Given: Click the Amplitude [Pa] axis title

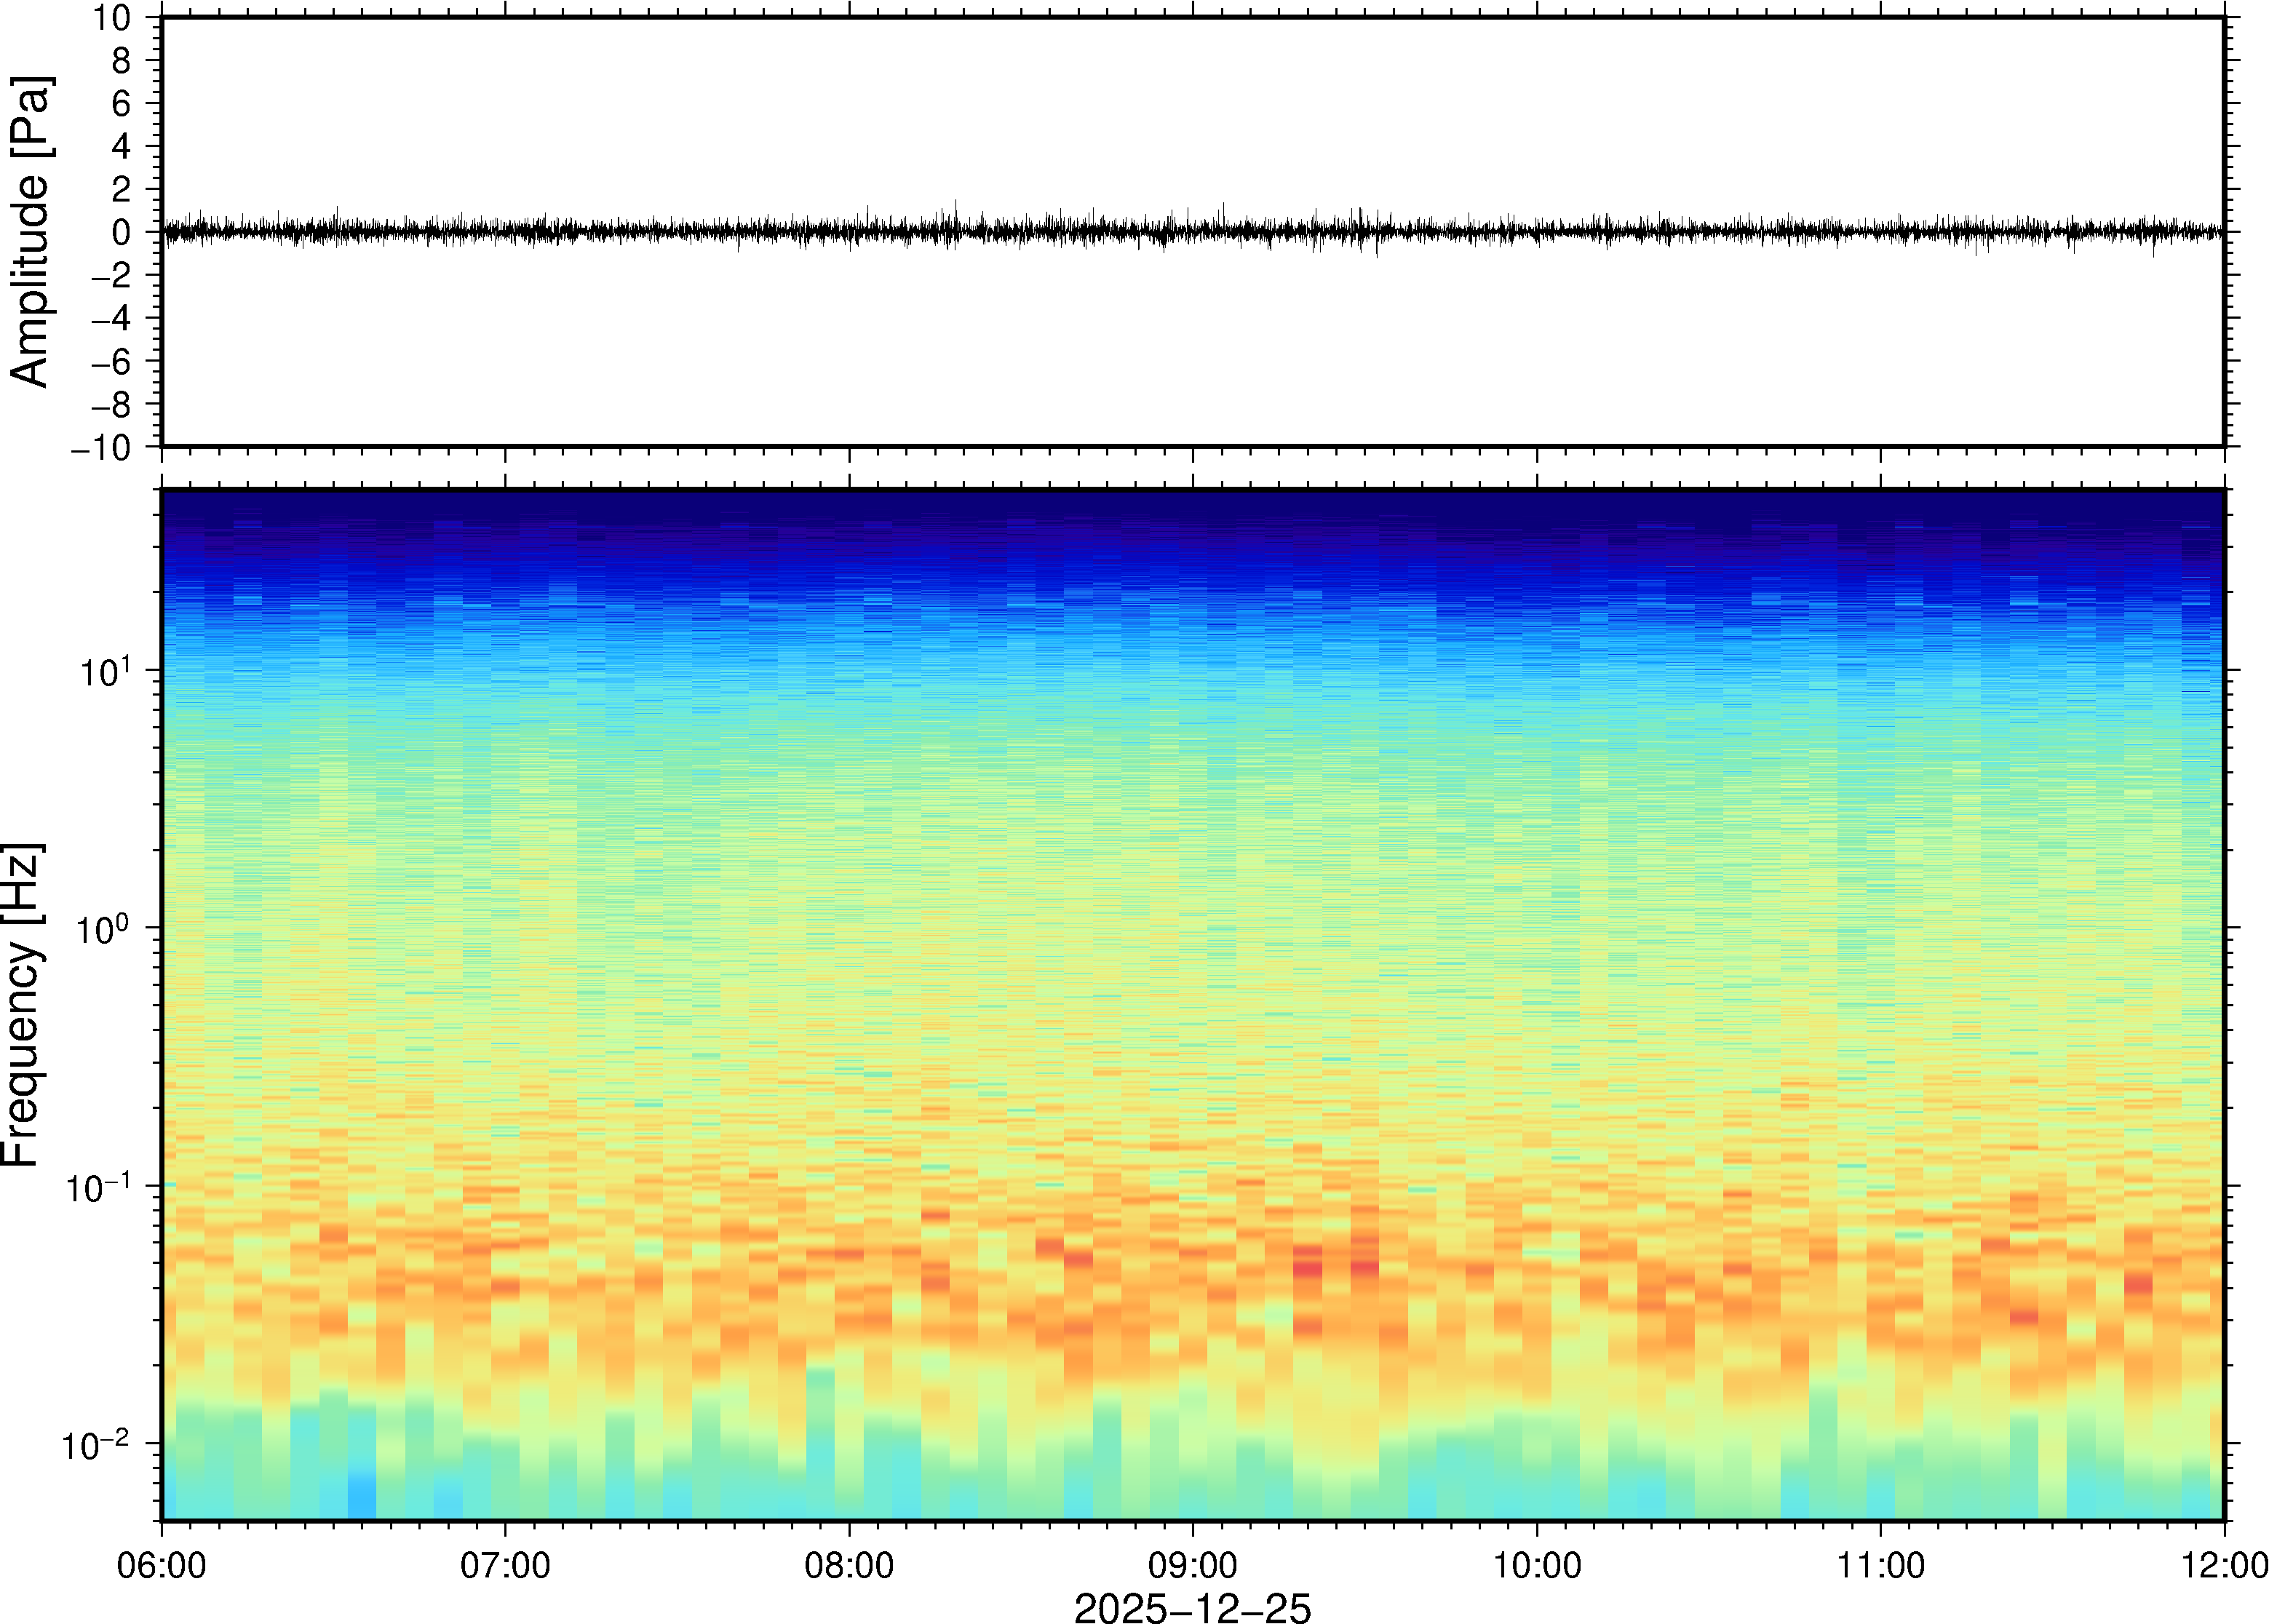Looking at the screenshot, I should click(30, 232).
